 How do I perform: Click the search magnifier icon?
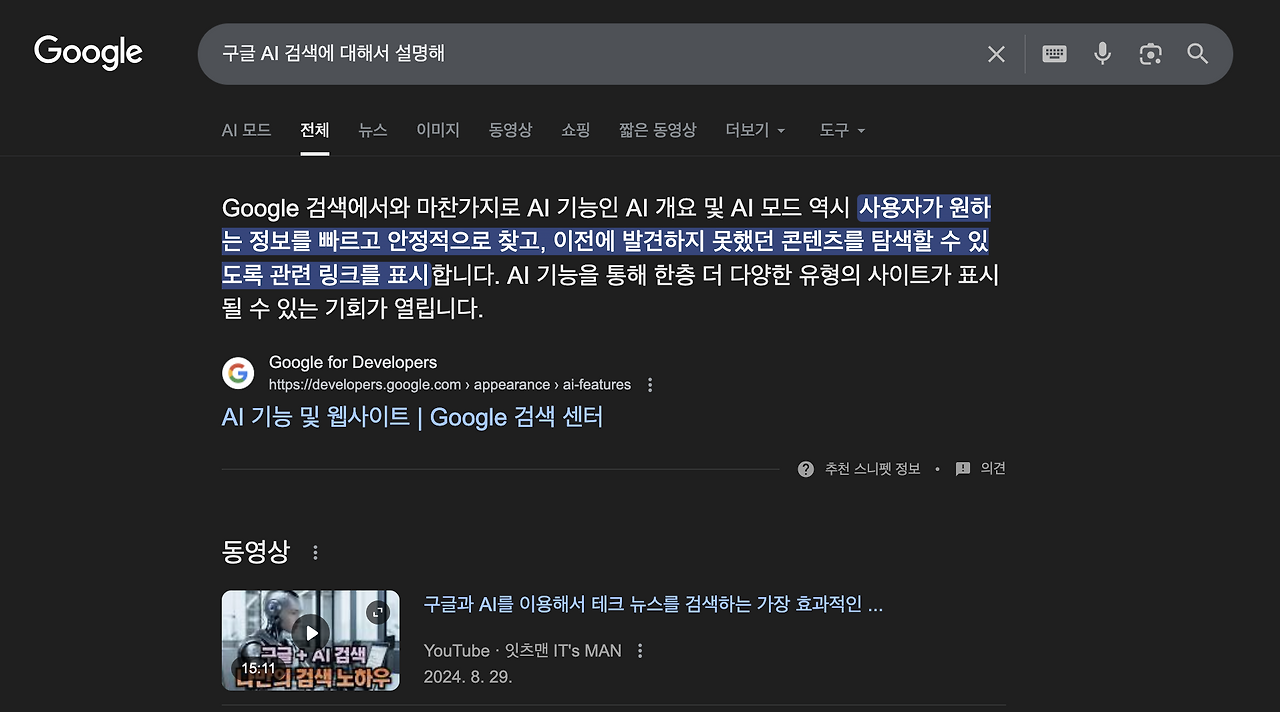coord(1197,54)
